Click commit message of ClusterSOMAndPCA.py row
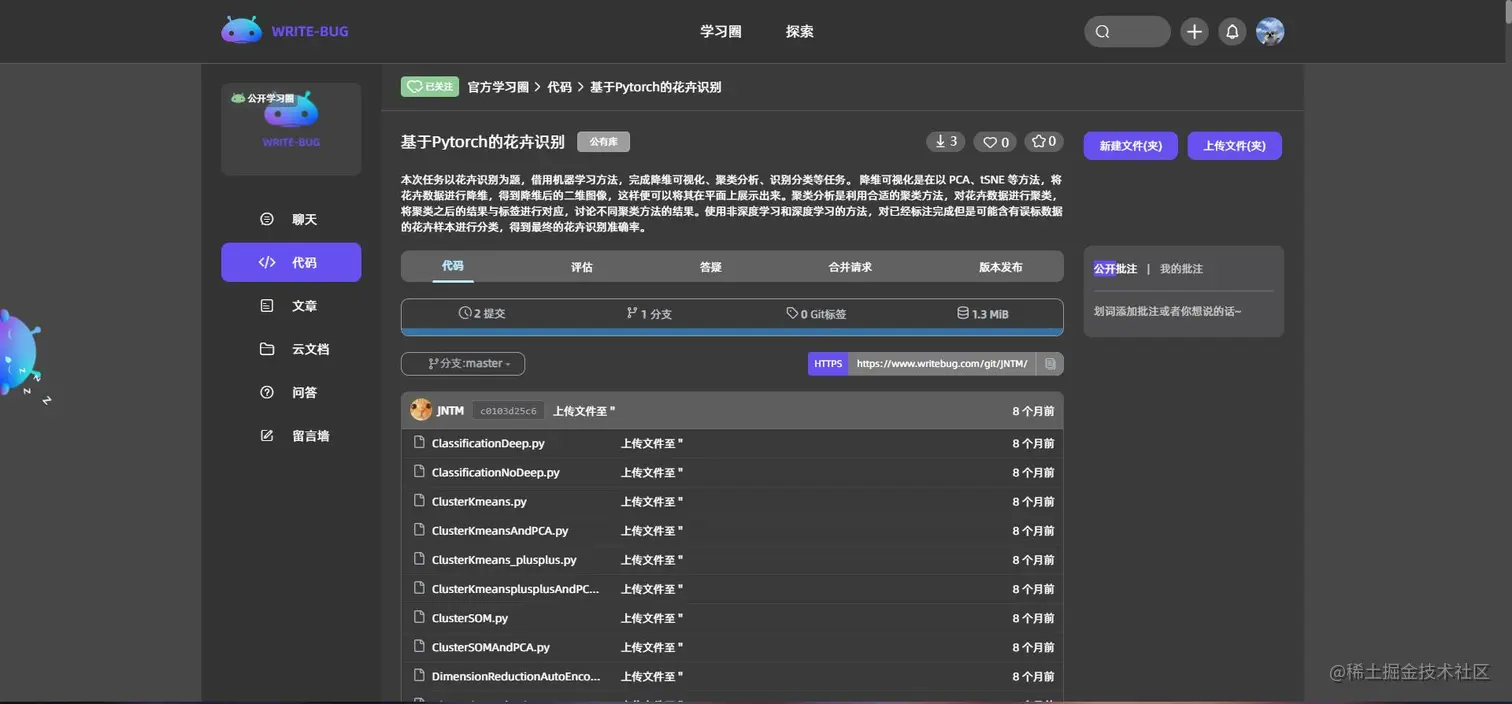 point(652,647)
